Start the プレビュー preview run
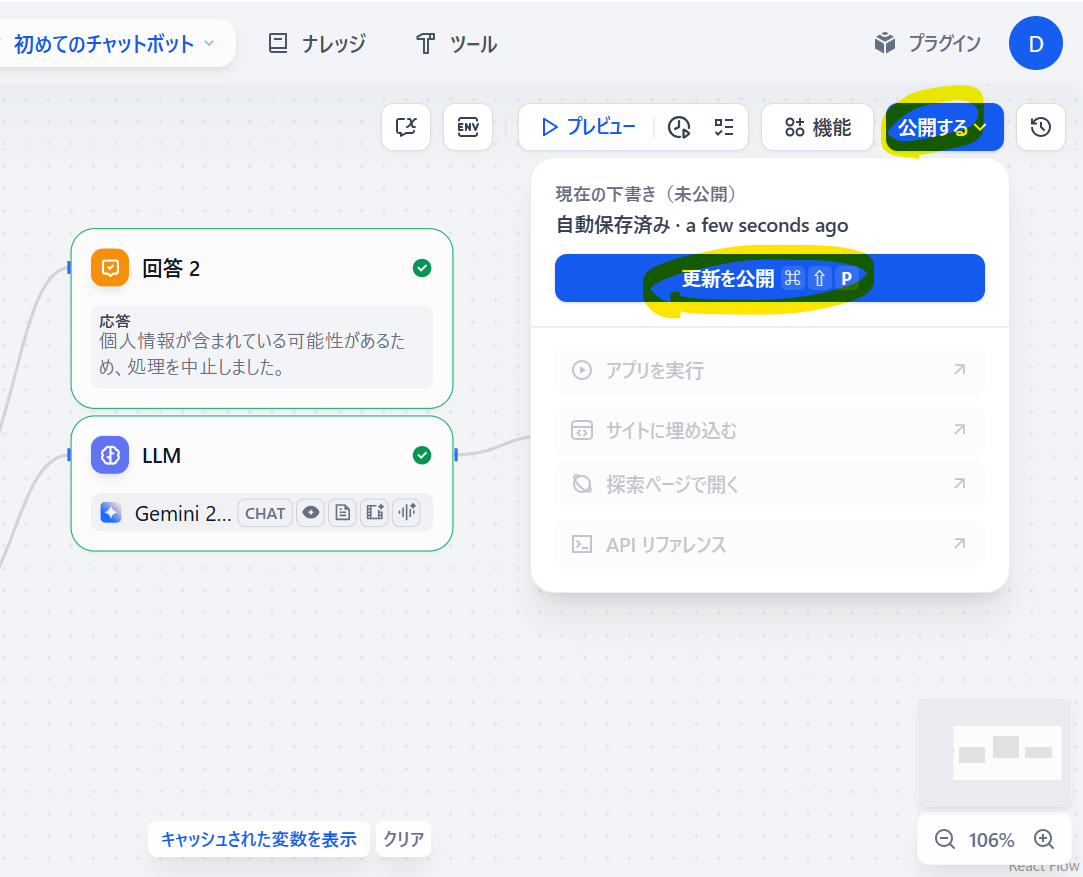Viewport: 1083px width, 877px height. [588, 127]
